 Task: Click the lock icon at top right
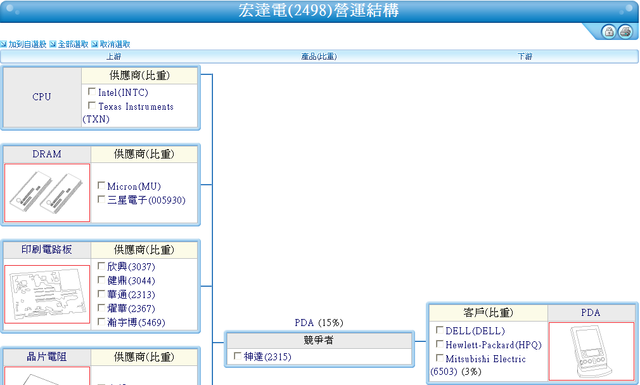(x=609, y=31)
